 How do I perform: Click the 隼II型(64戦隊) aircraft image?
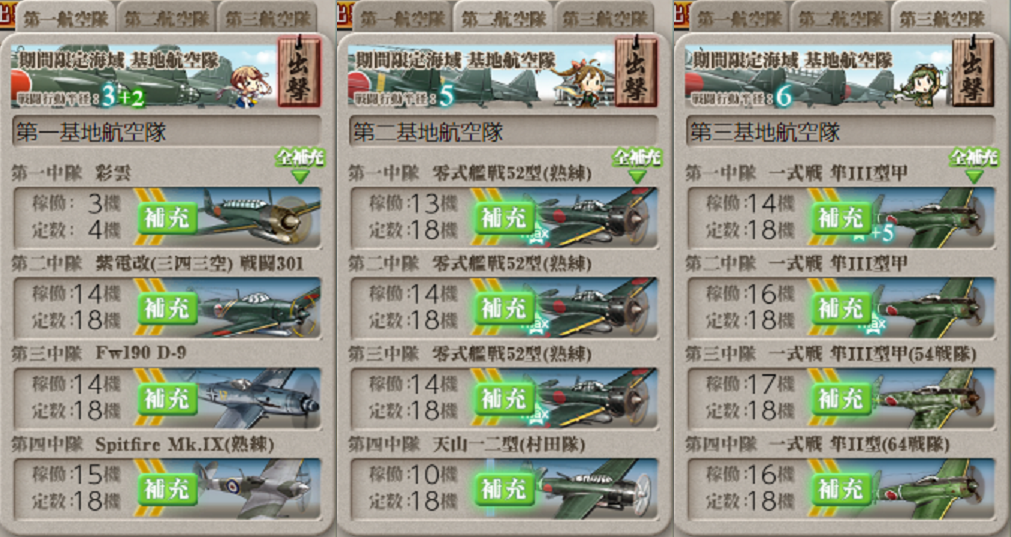pyautogui.click(x=933, y=489)
